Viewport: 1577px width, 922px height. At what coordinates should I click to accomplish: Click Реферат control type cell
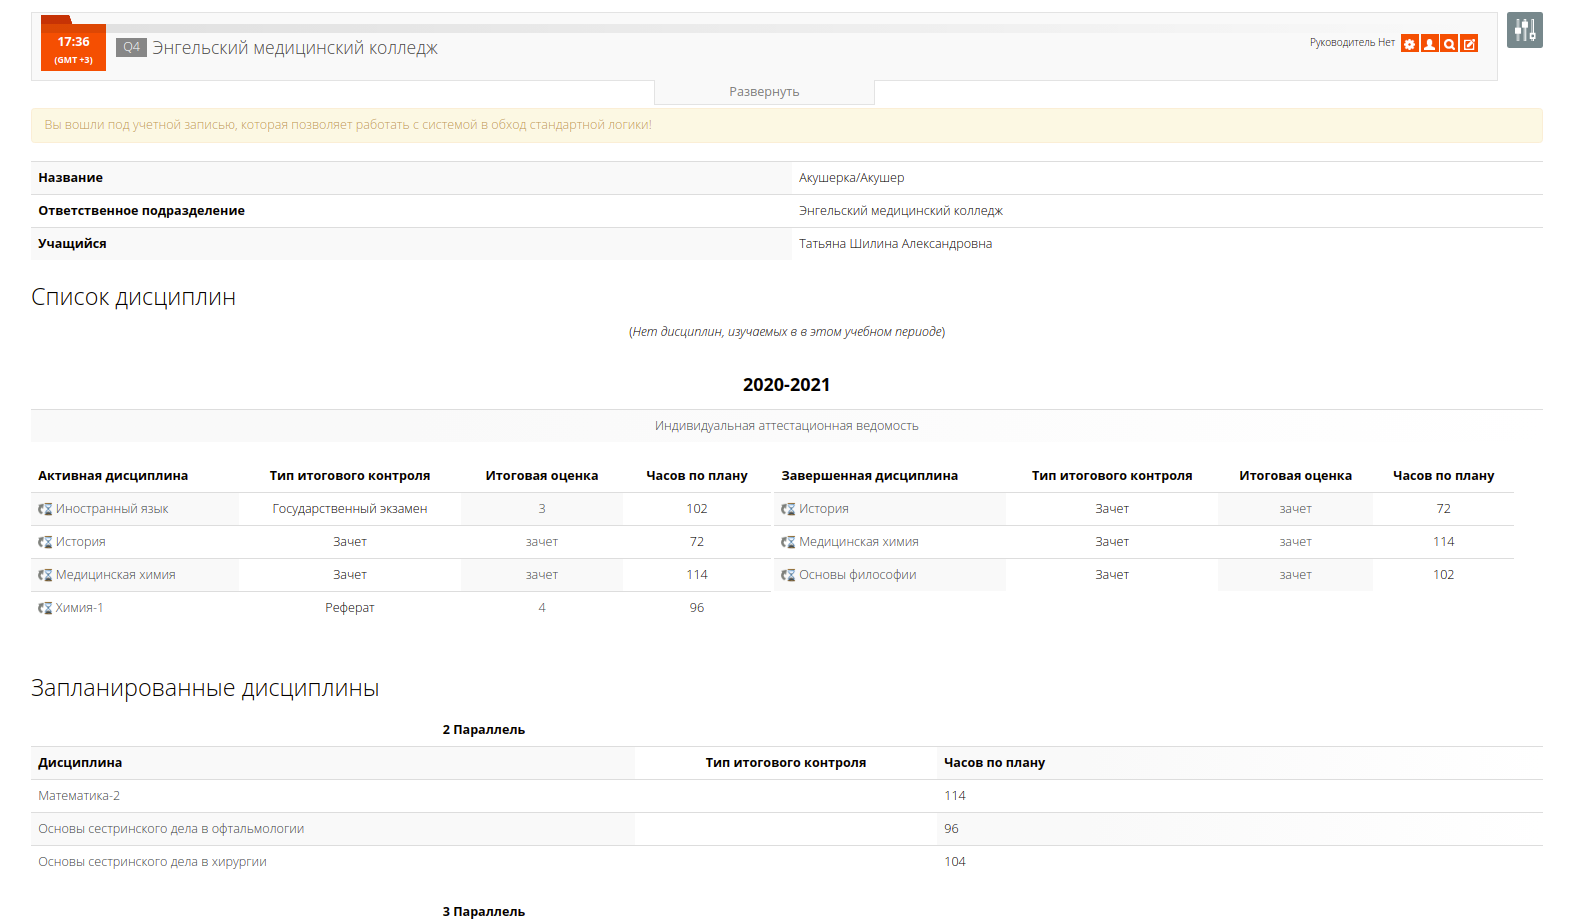click(350, 608)
